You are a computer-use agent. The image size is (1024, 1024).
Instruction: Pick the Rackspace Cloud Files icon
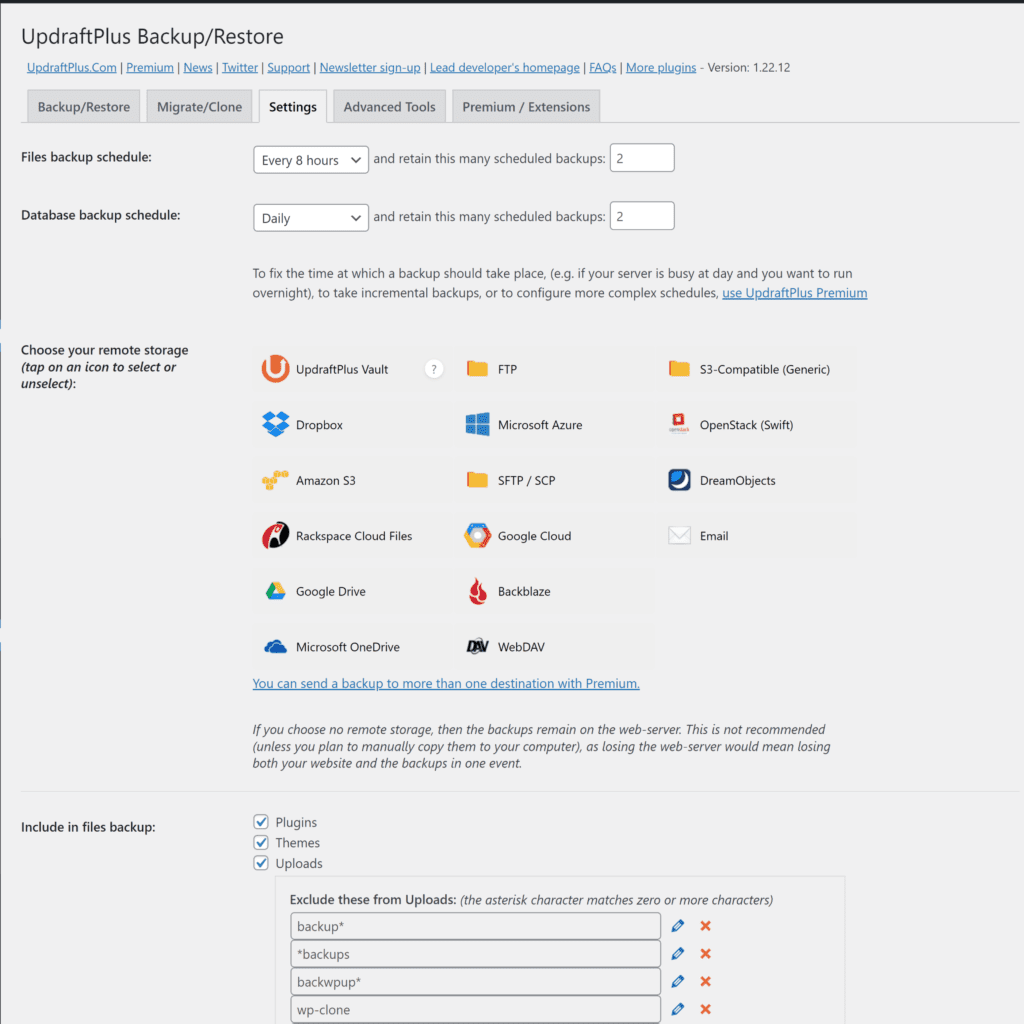[275, 536]
